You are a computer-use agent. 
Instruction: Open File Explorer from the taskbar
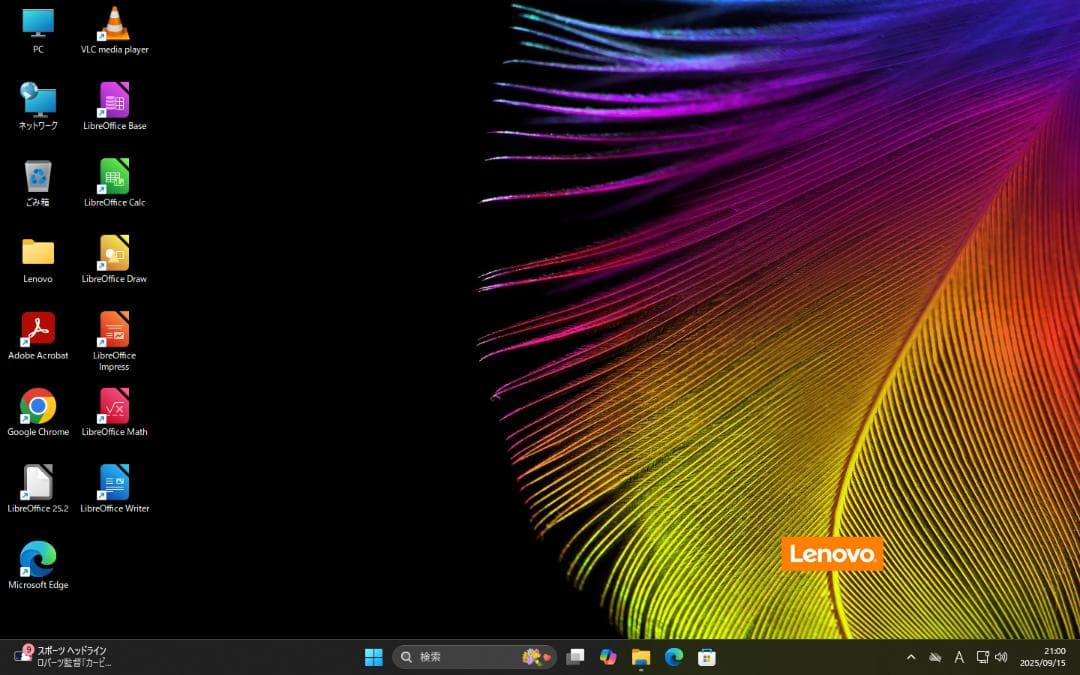pyautogui.click(x=641, y=657)
